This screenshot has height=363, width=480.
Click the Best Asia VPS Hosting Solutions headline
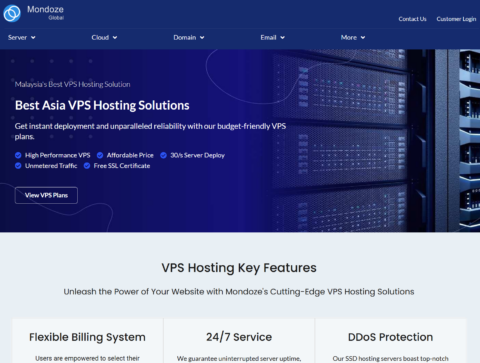click(x=102, y=105)
